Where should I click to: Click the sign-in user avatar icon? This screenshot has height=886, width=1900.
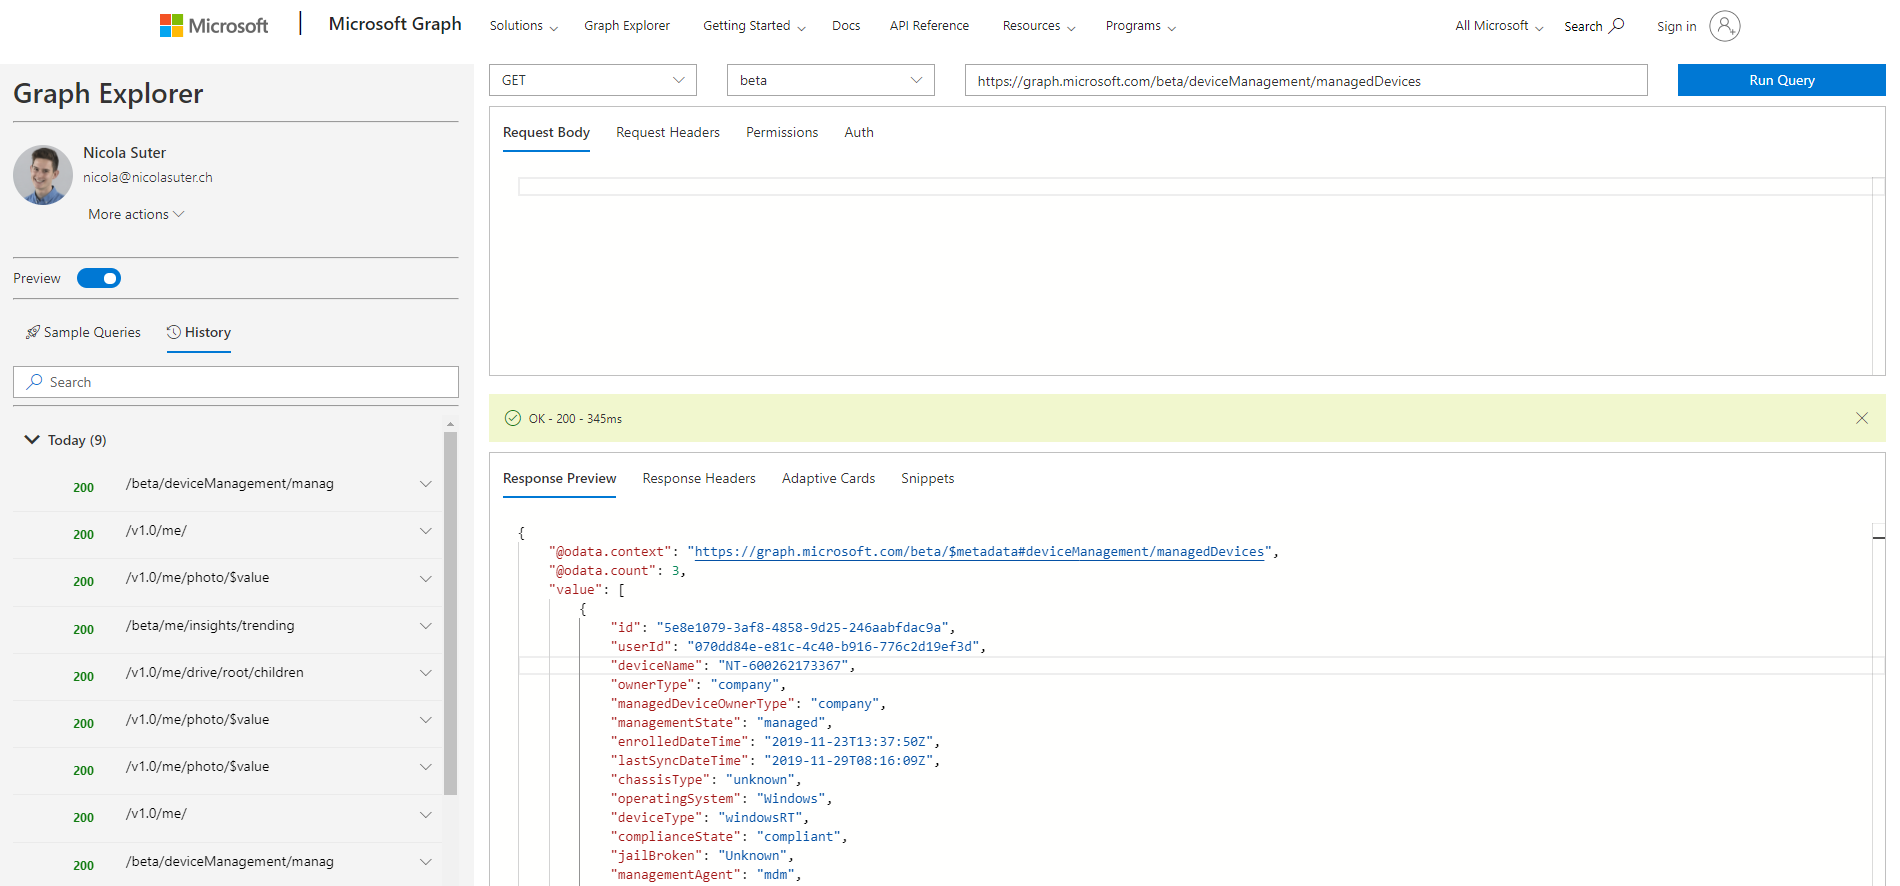(1724, 26)
